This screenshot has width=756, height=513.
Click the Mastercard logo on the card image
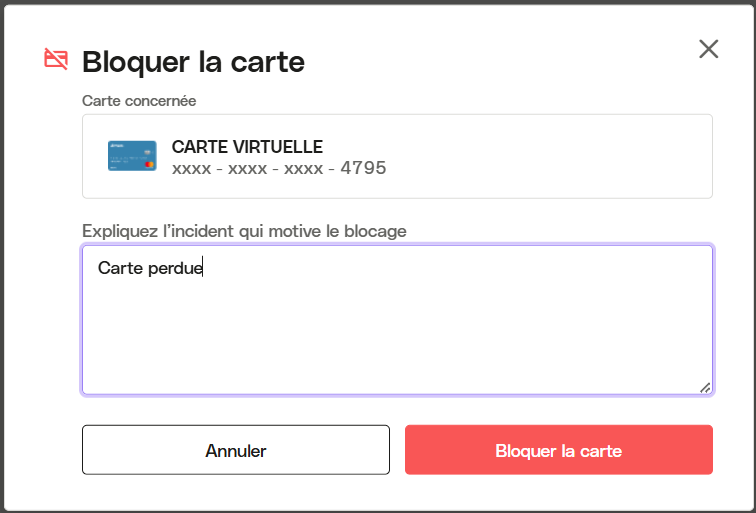[x=149, y=164]
